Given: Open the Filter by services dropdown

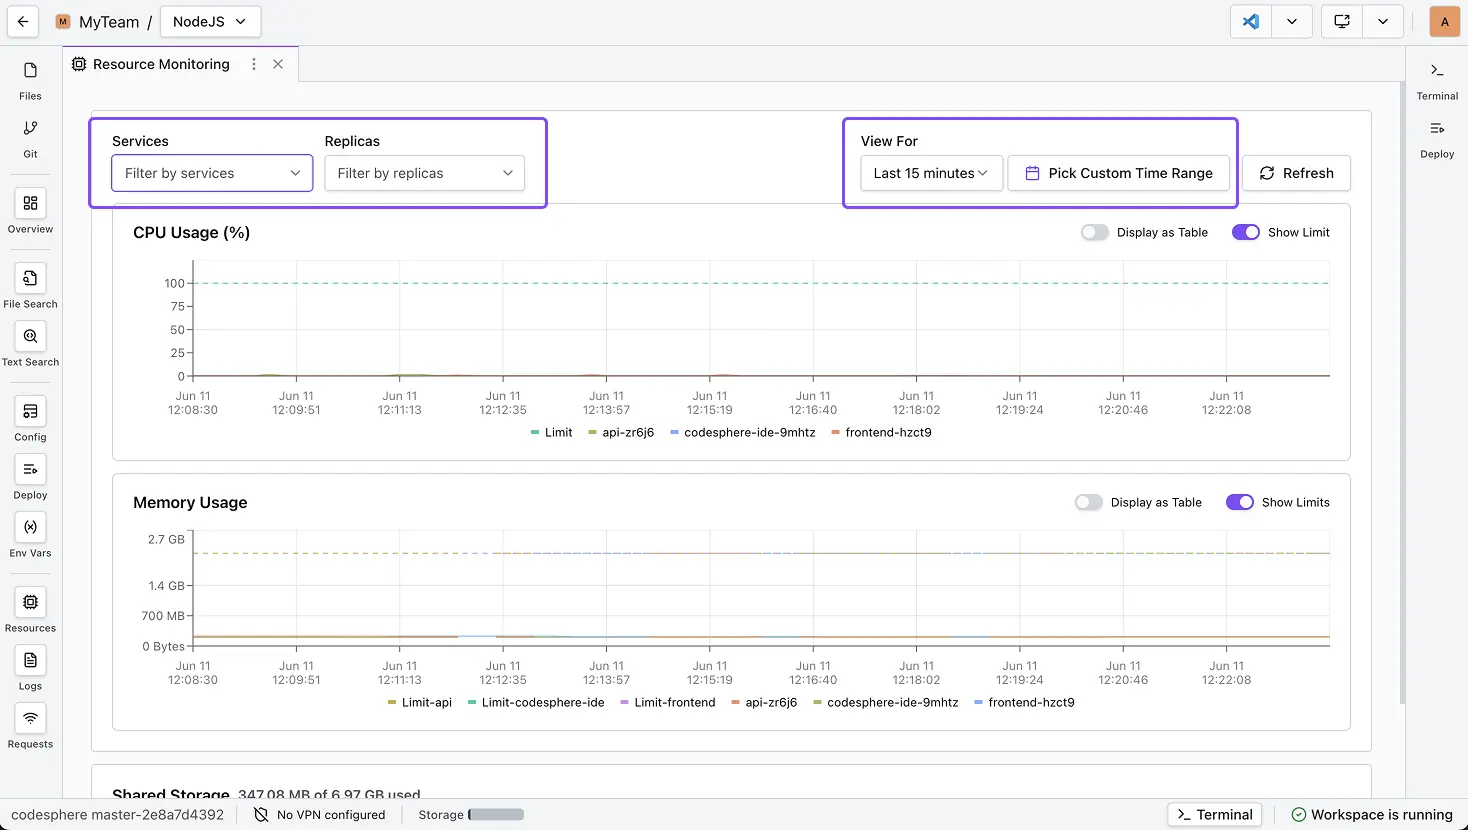Looking at the screenshot, I should [x=212, y=173].
